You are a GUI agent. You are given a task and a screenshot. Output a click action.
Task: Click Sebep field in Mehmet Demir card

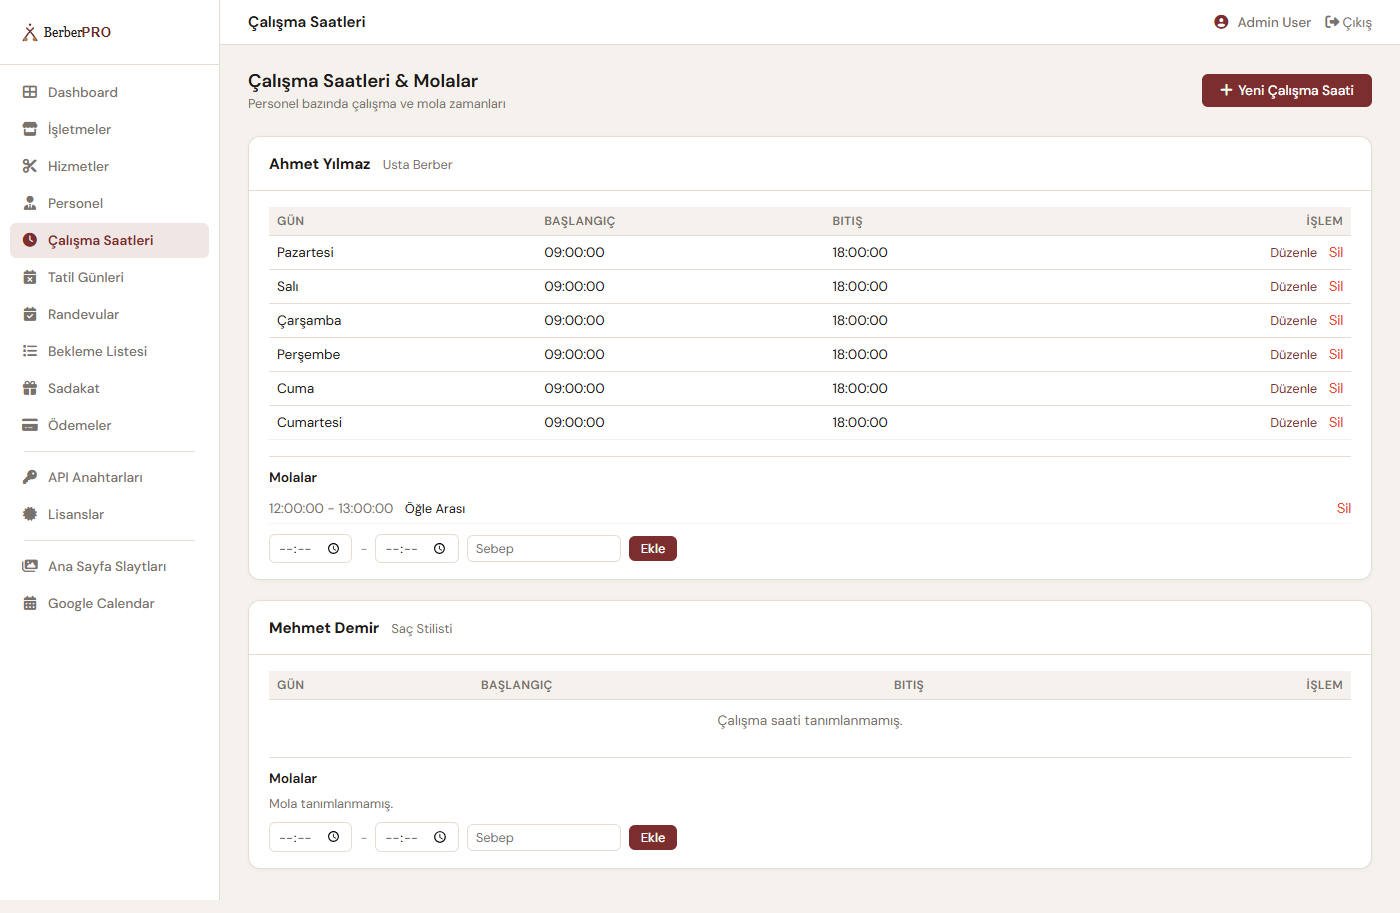tap(544, 838)
